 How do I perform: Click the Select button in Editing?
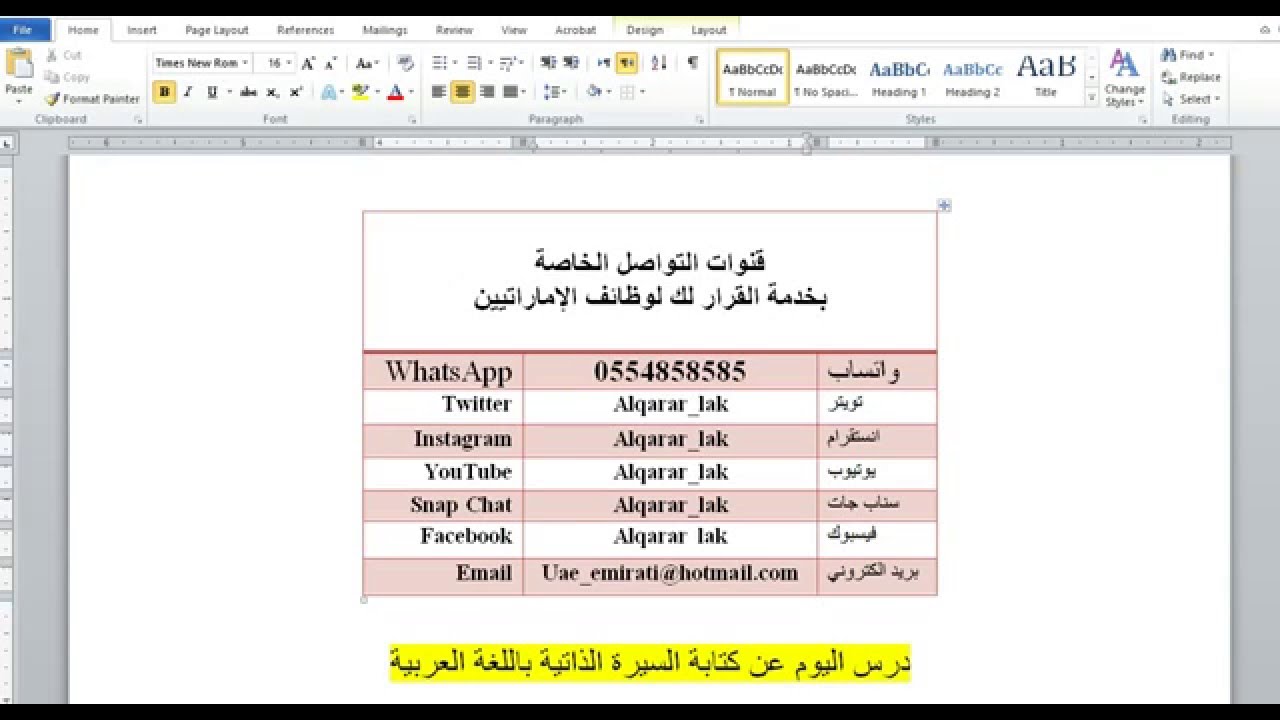(x=1191, y=99)
